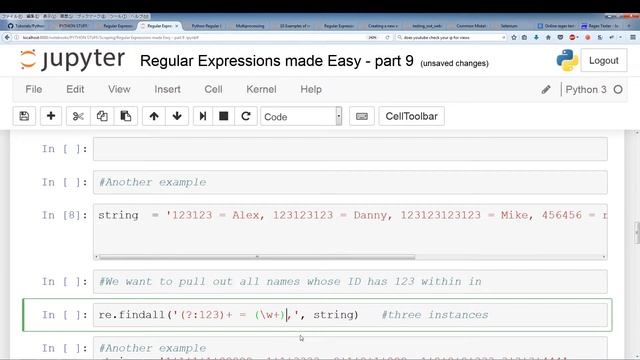The height and width of the screenshot is (360, 640).
Task: Click the Jupyter logo
Action: click(x=72, y=60)
